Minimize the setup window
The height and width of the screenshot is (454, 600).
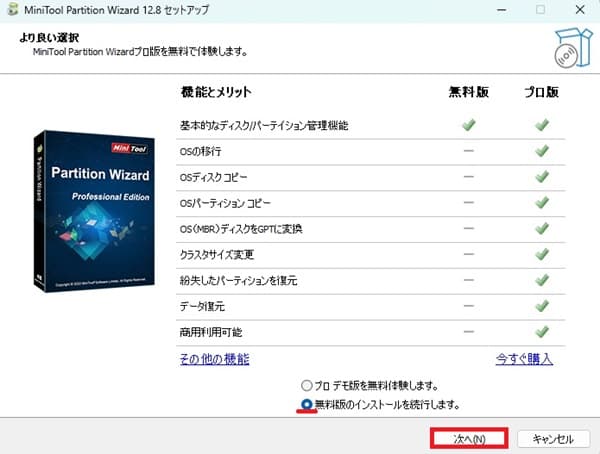[x=502, y=10]
